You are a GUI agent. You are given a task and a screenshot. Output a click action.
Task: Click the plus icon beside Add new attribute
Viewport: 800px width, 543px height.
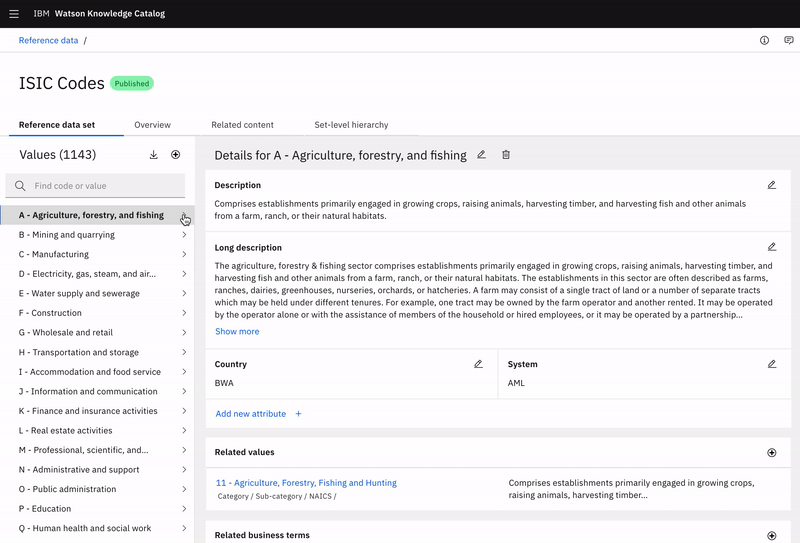(x=298, y=414)
